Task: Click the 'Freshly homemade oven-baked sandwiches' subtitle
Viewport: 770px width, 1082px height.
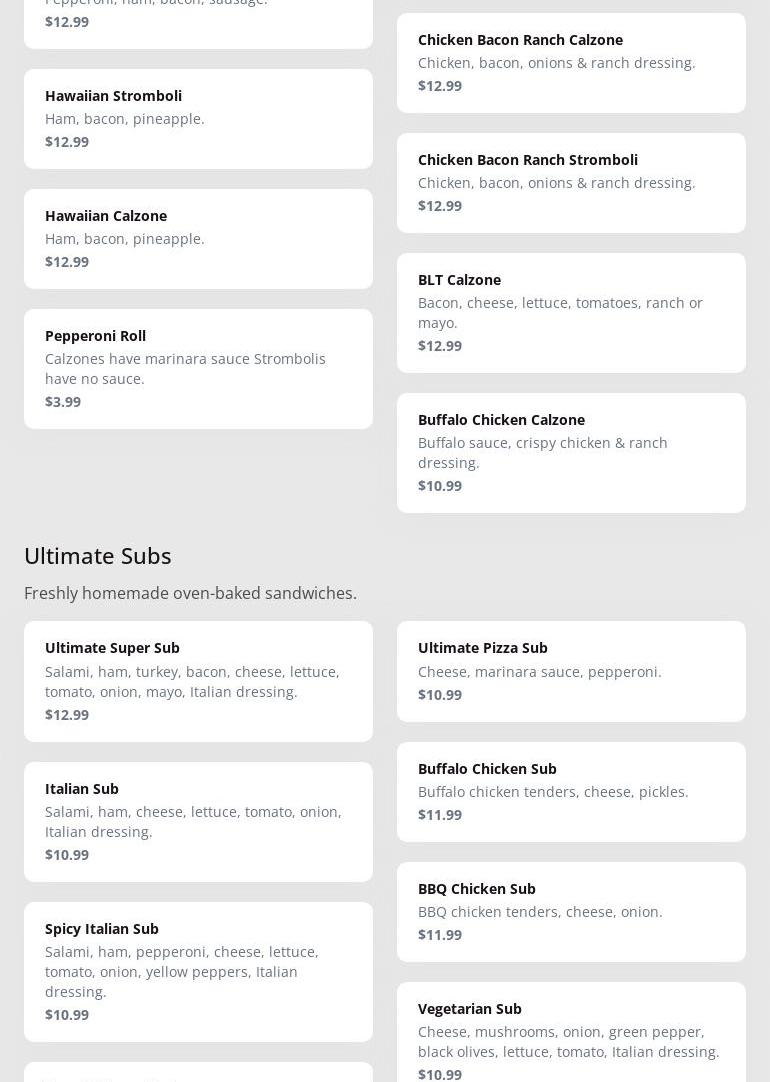Action: coord(190,593)
